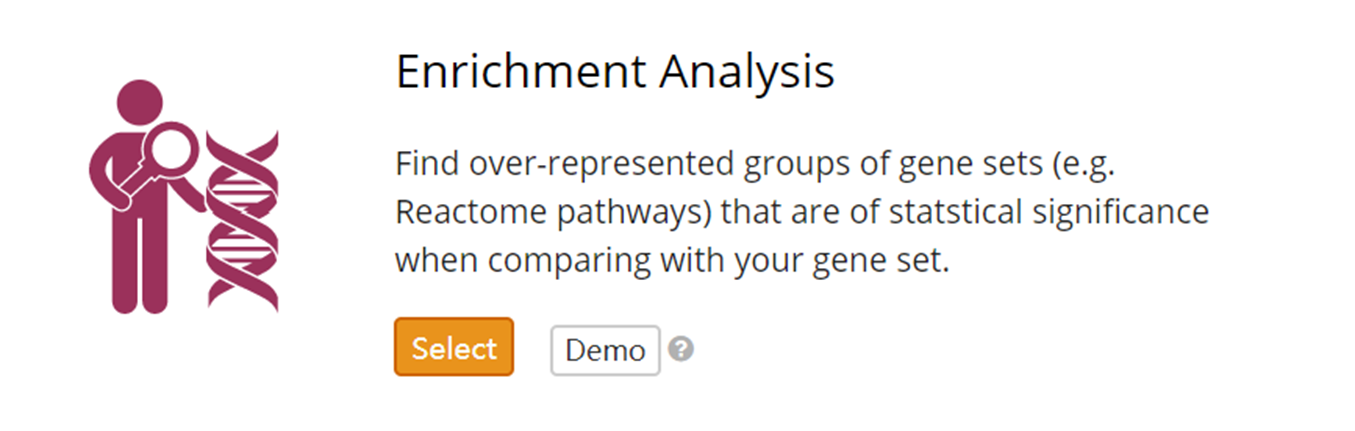Viewport: 1355px width, 431px height.
Task: Click the orange Select button
Action: [x=454, y=347]
